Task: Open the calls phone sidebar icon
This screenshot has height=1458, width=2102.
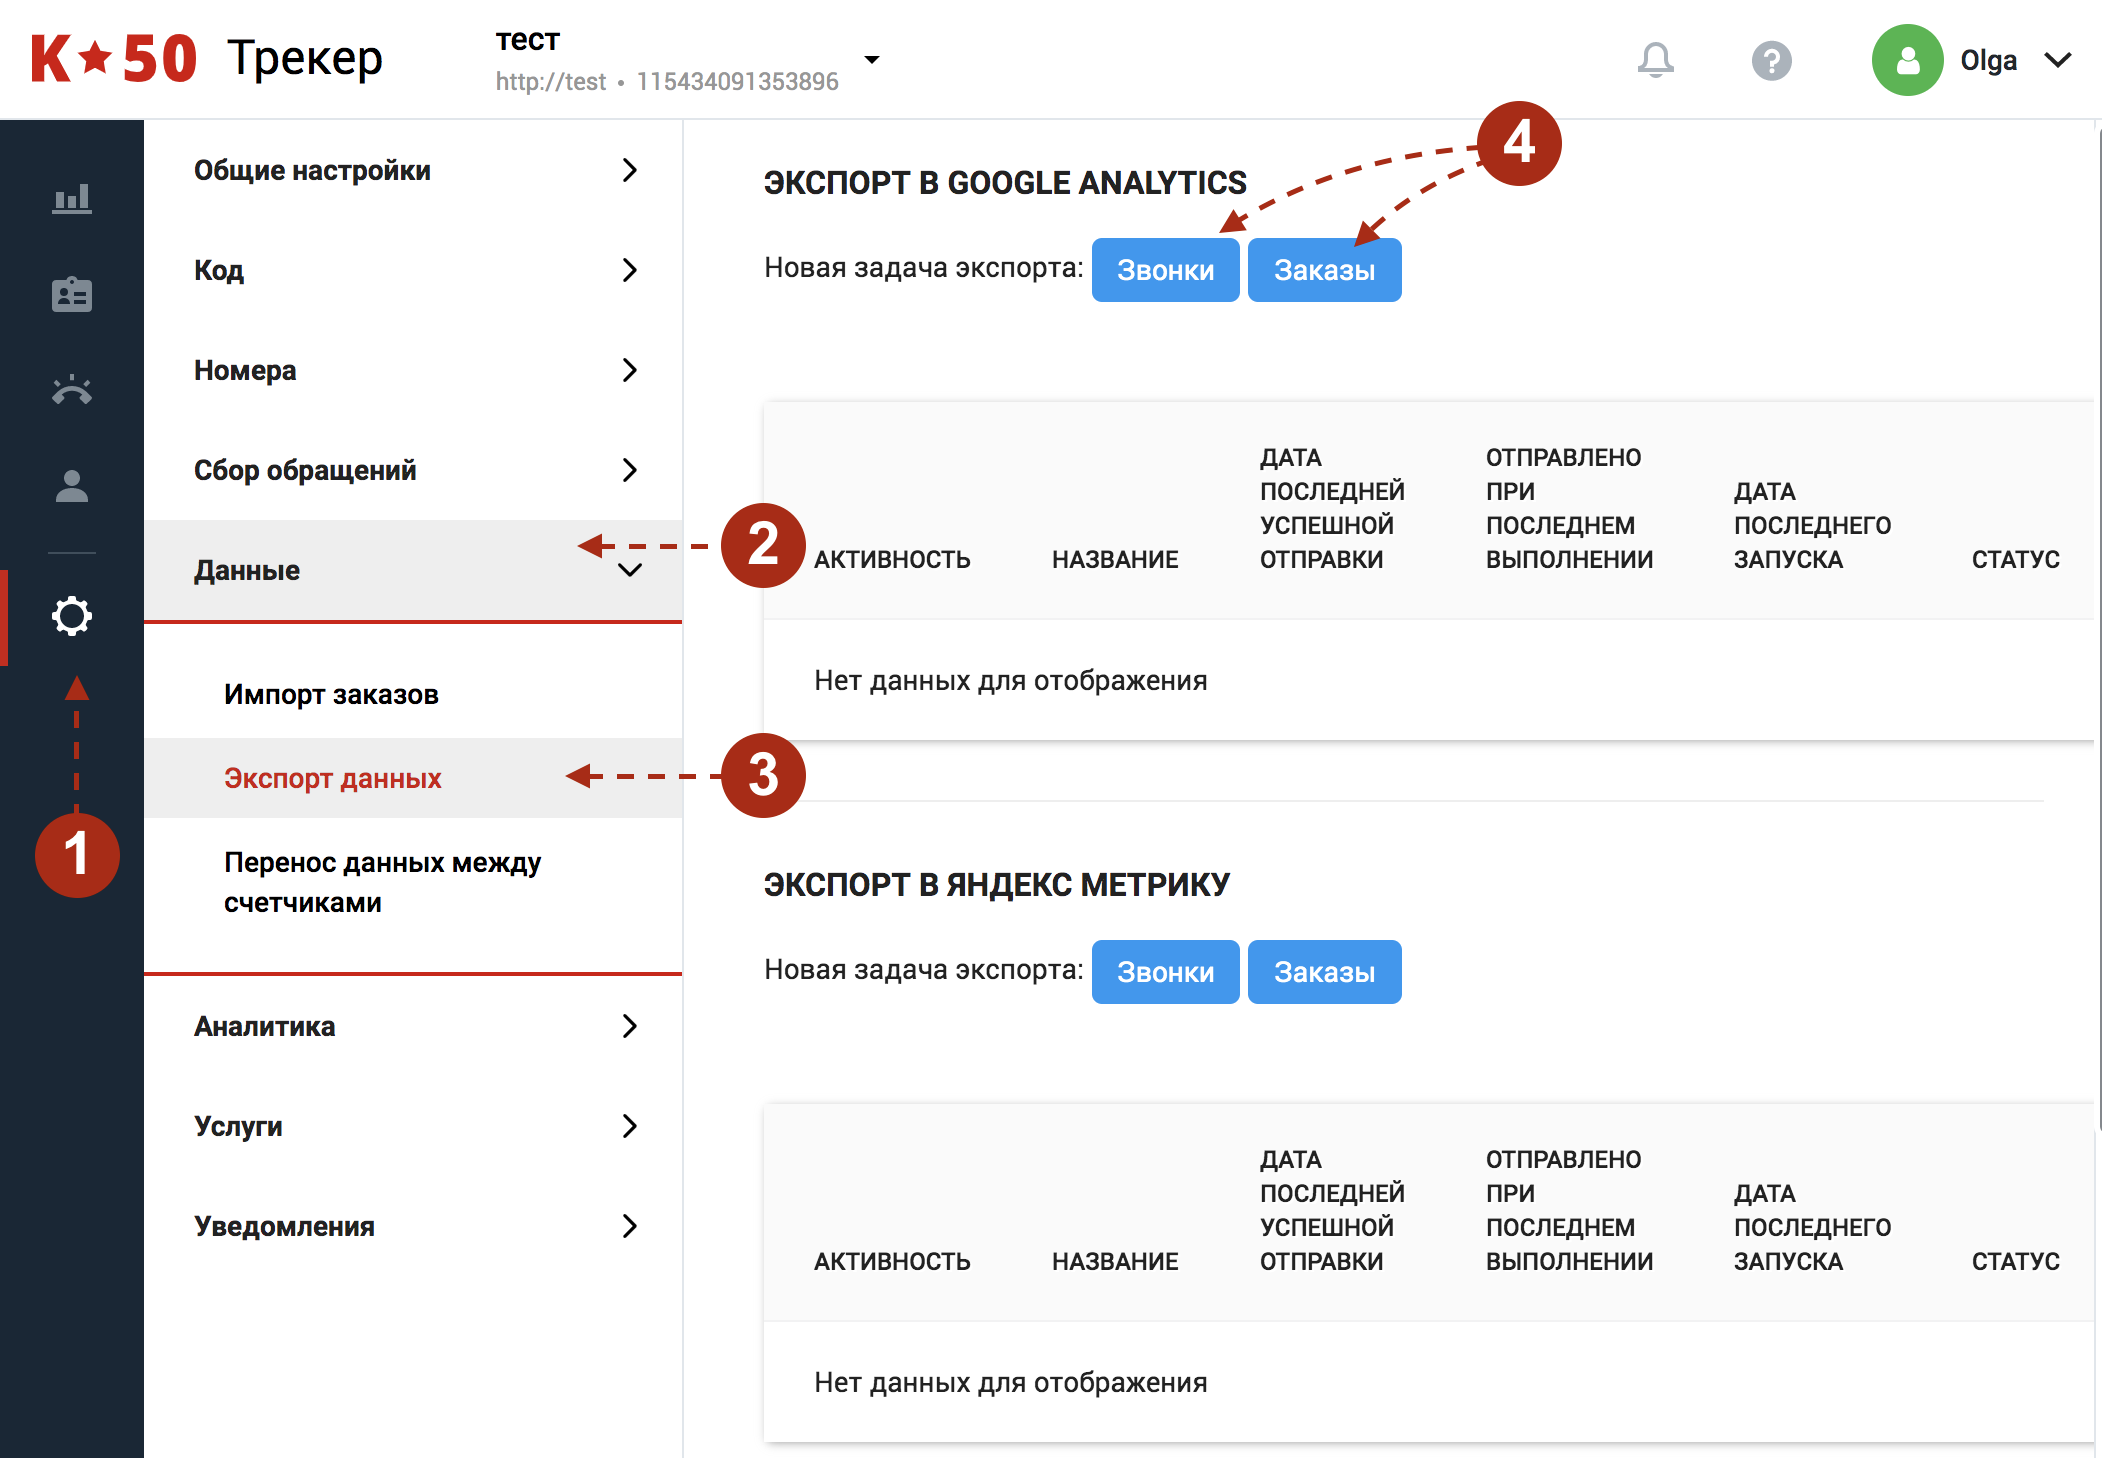Action: tap(72, 389)
